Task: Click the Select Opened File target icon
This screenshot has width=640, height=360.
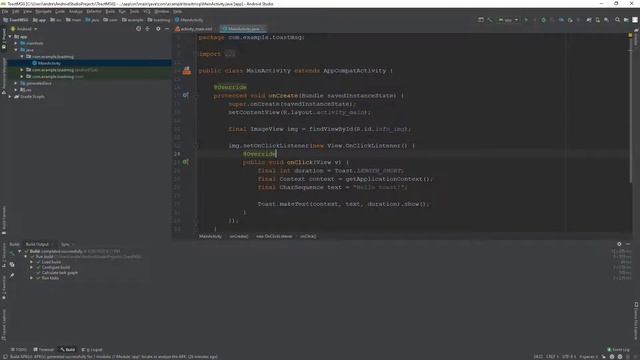Action: [138, 29]
